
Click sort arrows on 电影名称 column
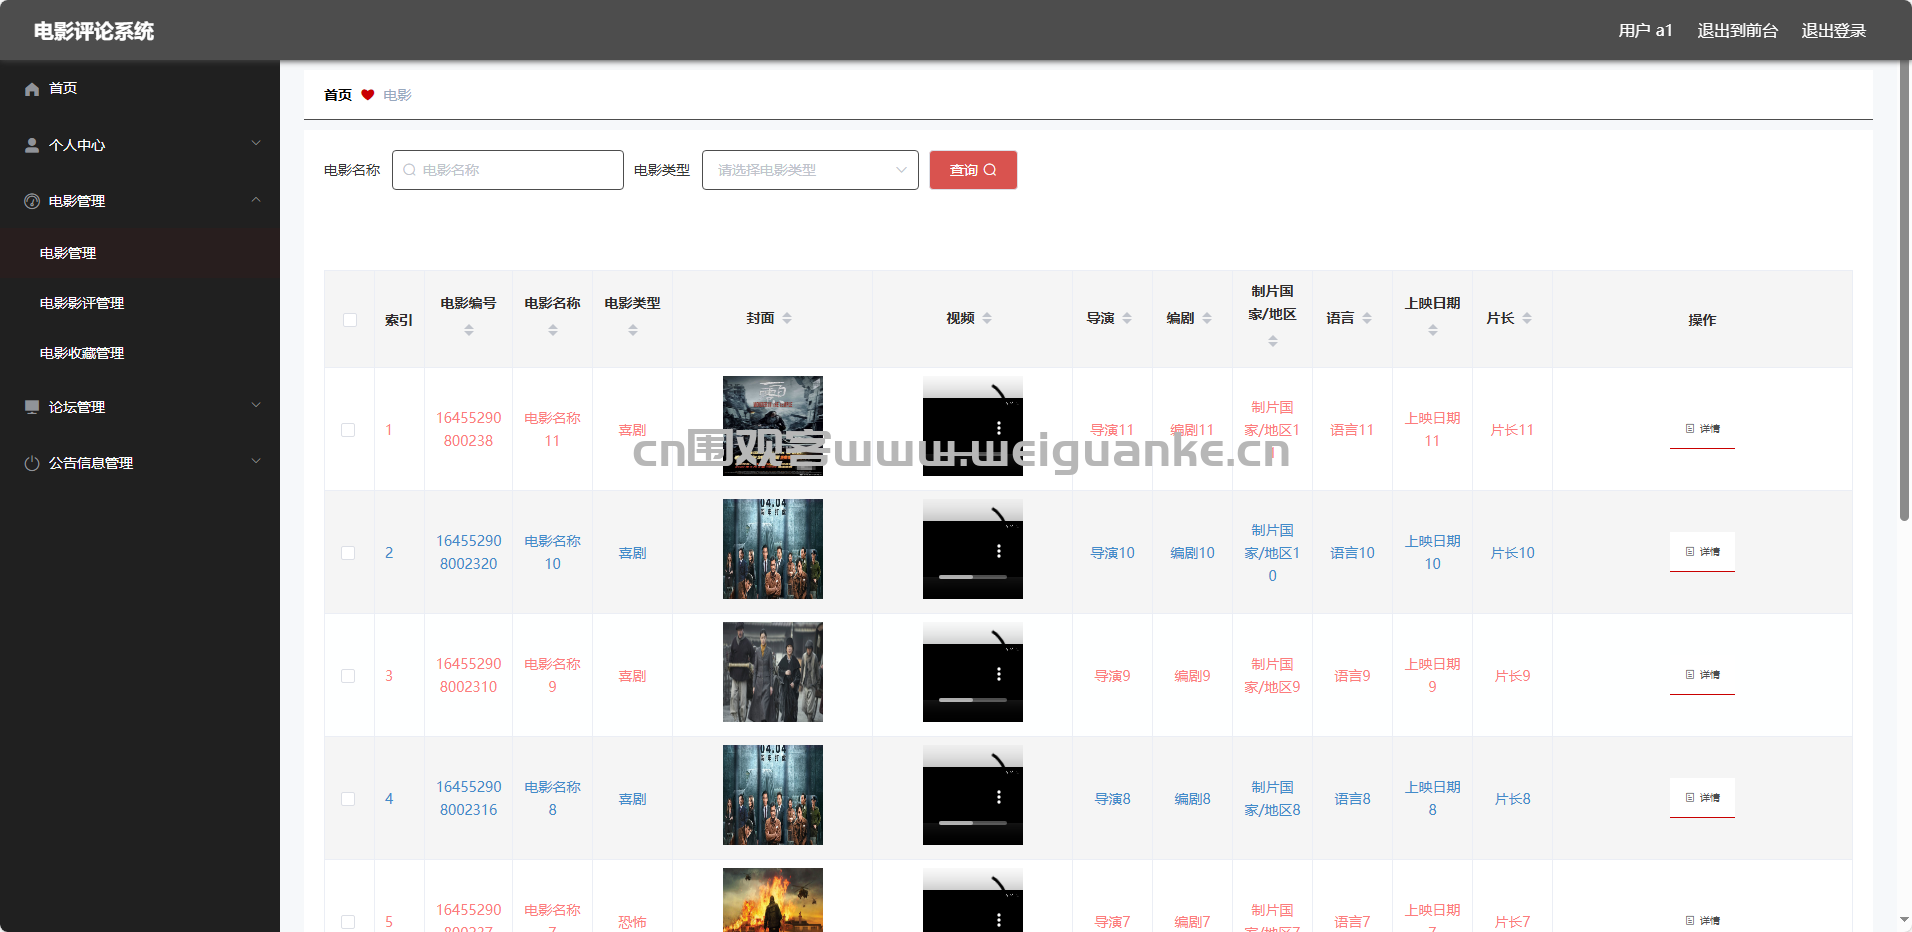point(553,330)
